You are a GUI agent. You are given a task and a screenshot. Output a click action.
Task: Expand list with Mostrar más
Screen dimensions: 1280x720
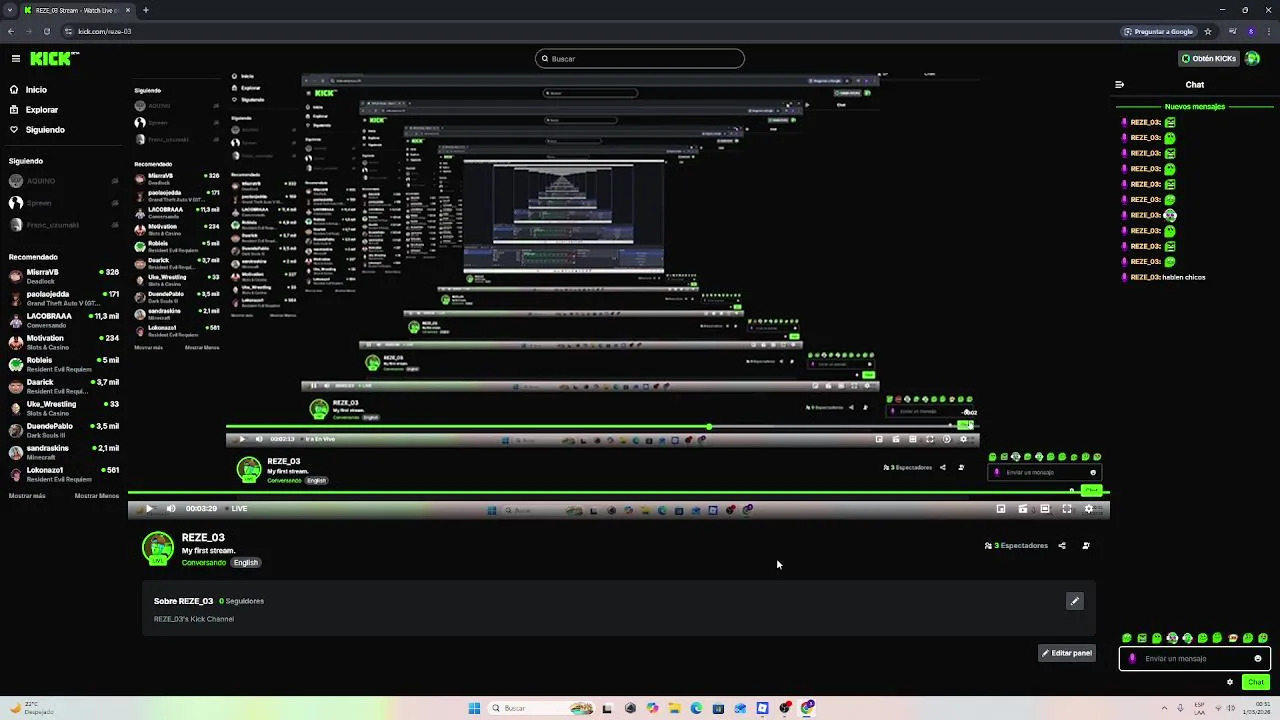27,496
